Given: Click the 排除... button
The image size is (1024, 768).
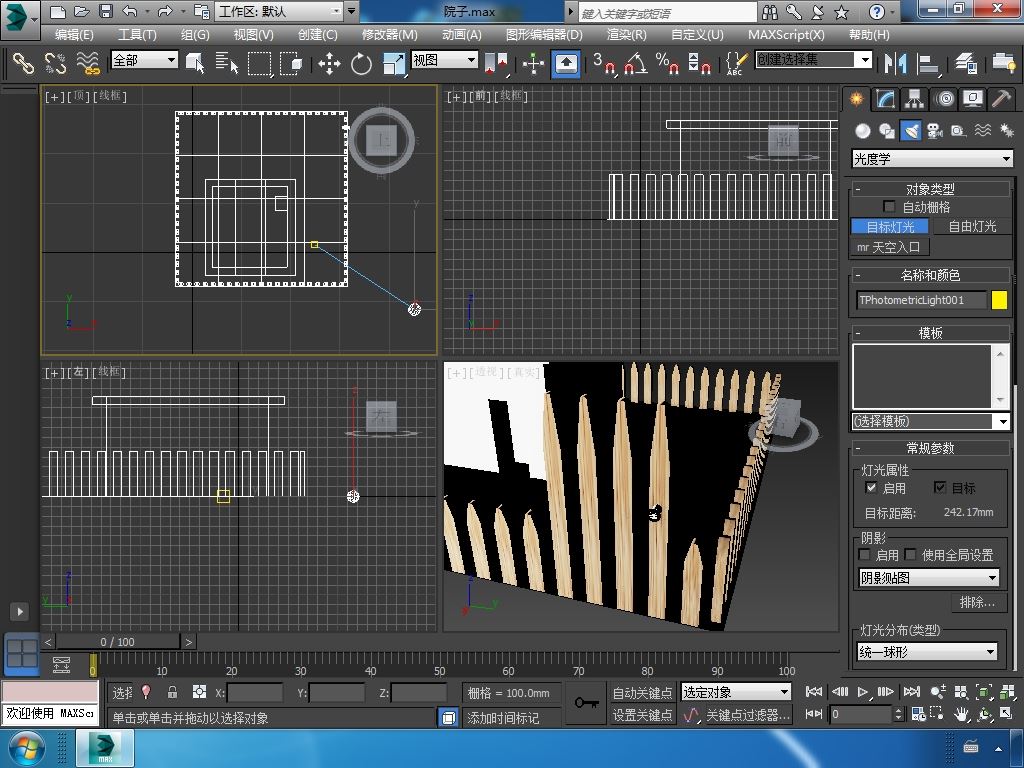Looking at the screenshot, I should tap(977, 602).
